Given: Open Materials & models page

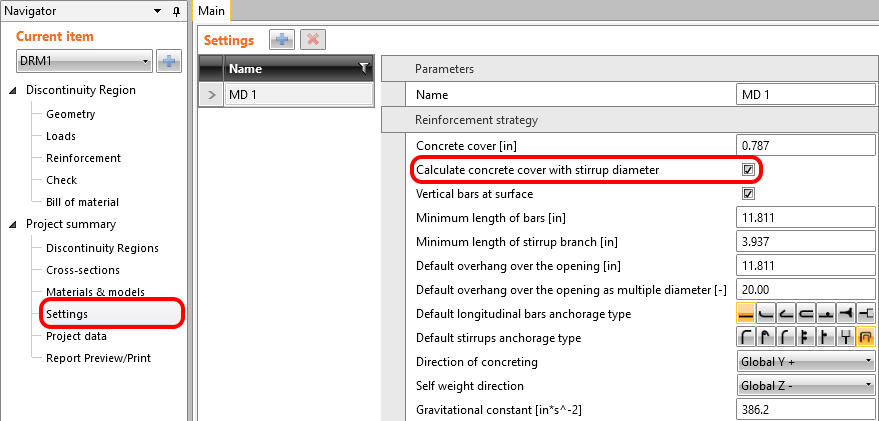Looking at the screenshot, I should (95, 292).
